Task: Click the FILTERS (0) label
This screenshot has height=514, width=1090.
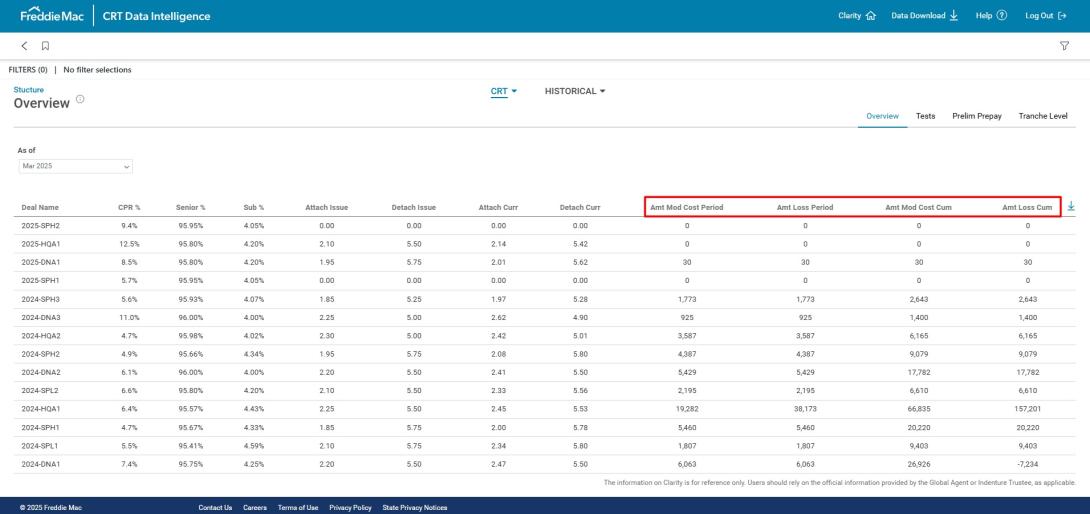Action: 28,70
